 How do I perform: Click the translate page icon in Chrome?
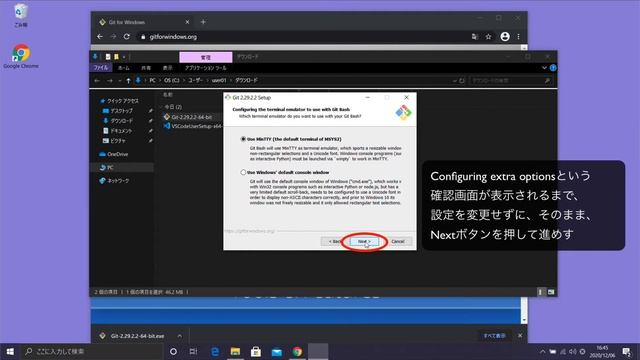(474, 37)
